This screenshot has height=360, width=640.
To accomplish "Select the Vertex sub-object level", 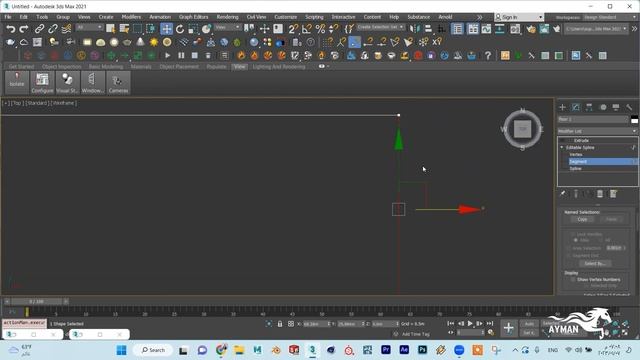I will tap(576, 155).
